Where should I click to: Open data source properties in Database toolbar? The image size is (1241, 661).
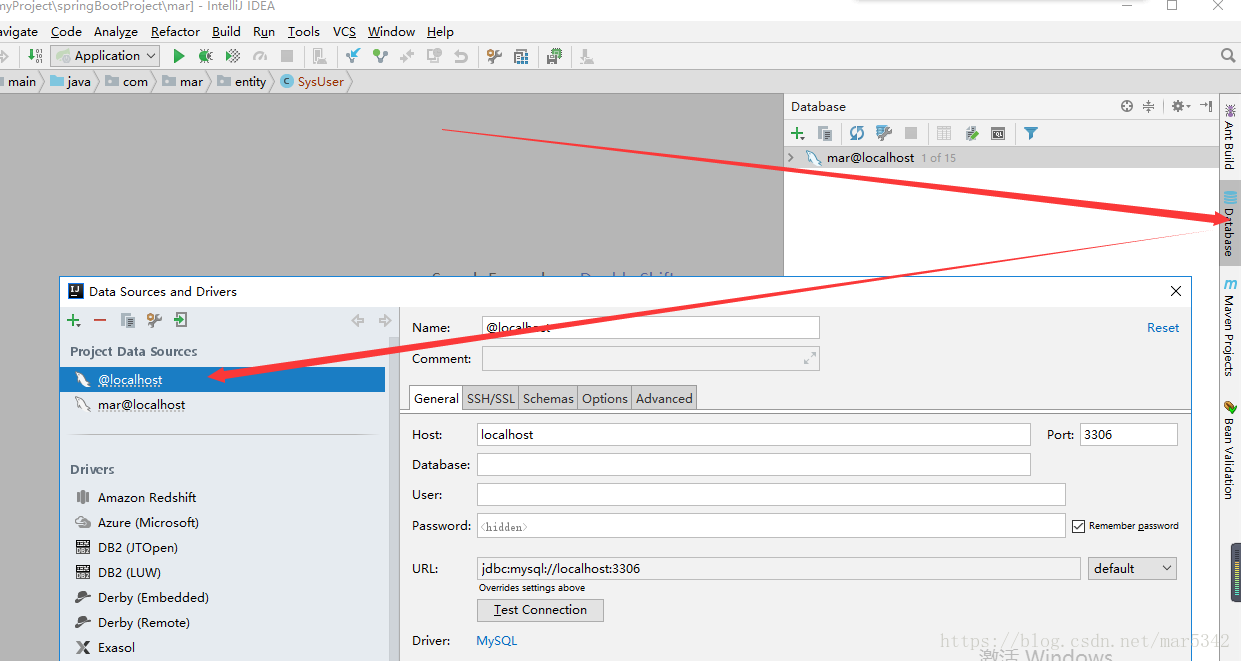pos(884,133)
